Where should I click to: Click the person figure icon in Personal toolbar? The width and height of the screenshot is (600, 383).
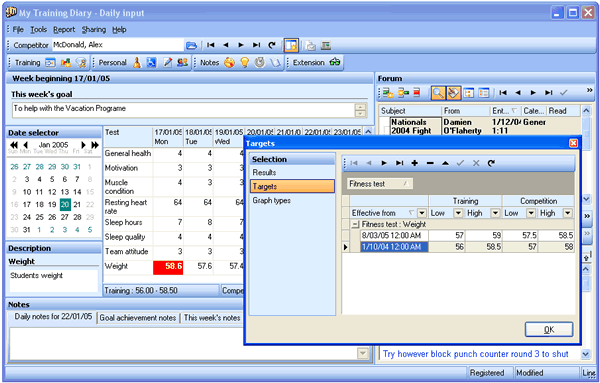coord(137,62)
